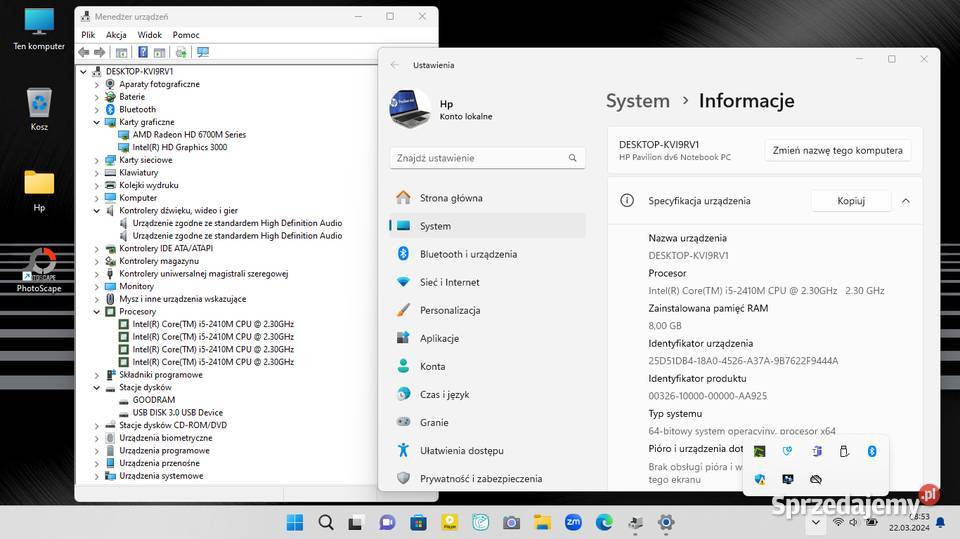Launch PhotoScape desktop shortcut
This screenshot has height=539, width=960.
coord(39,270)
